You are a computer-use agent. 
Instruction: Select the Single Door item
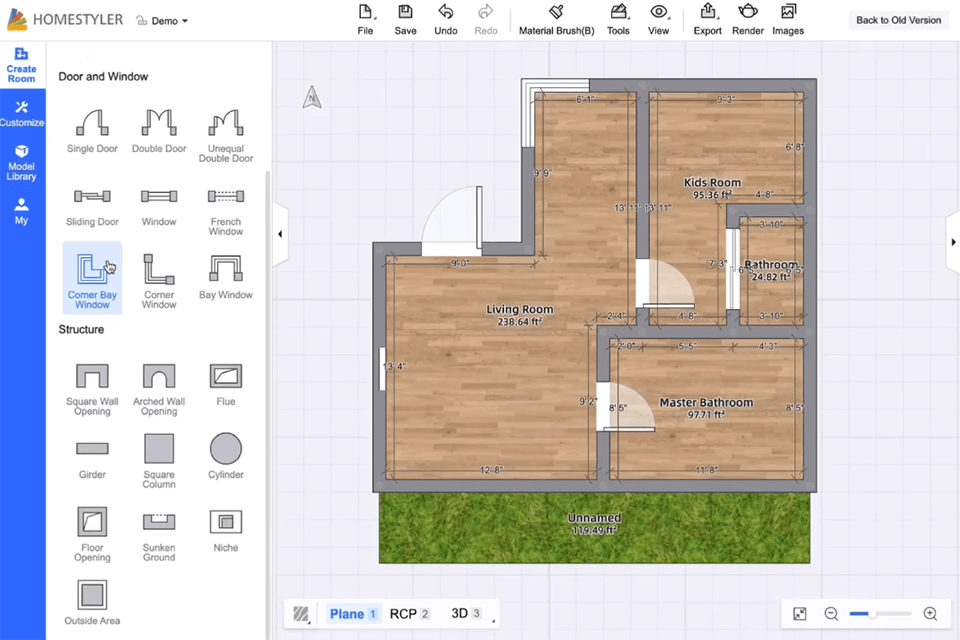pos(92,130)
